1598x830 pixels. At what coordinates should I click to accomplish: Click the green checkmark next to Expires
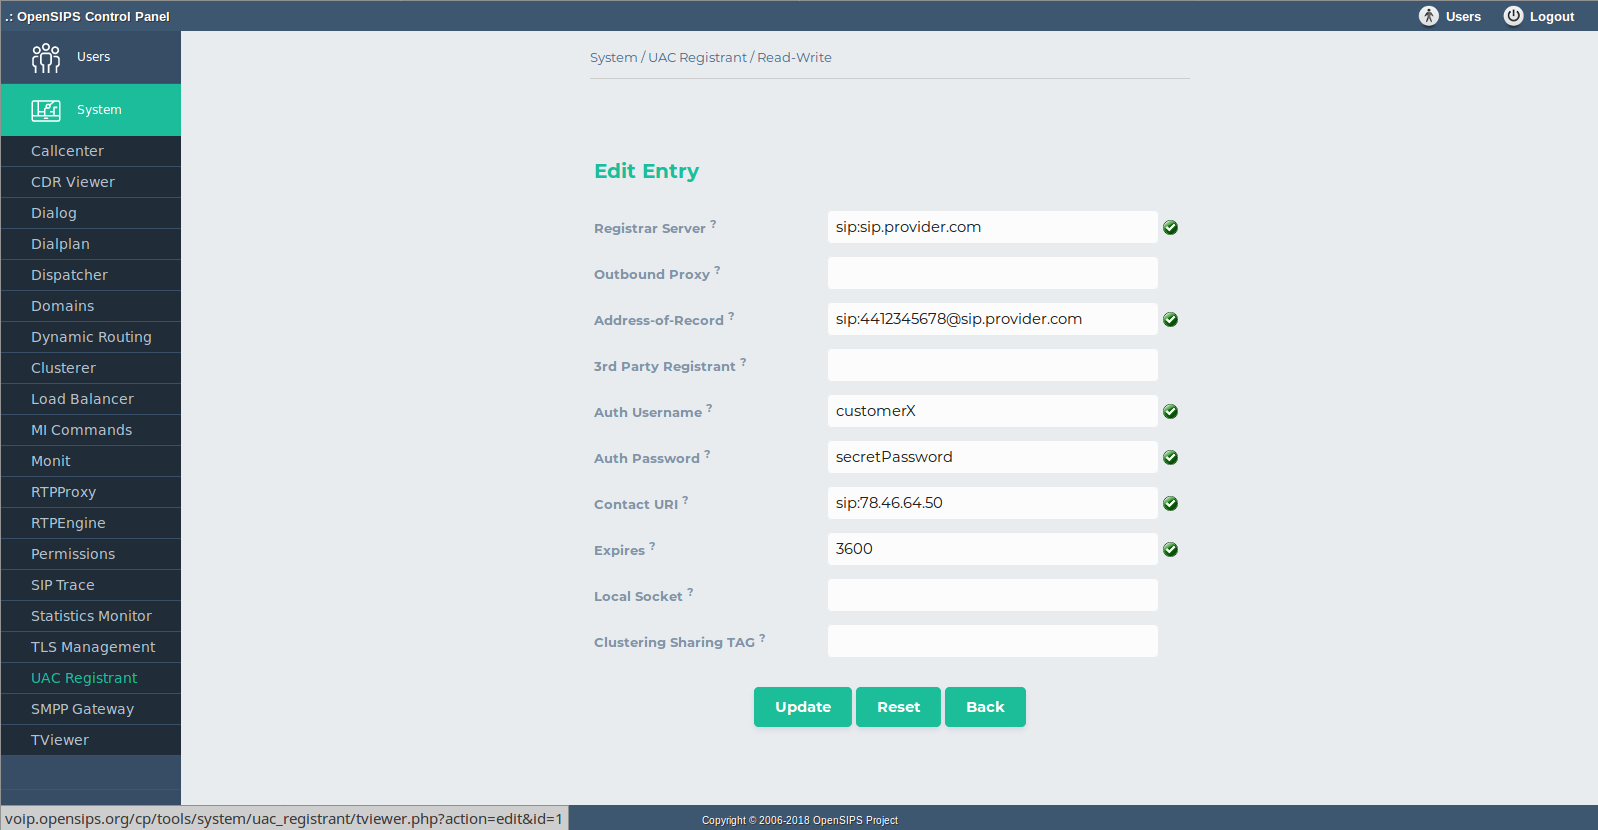click(1171, 550)
